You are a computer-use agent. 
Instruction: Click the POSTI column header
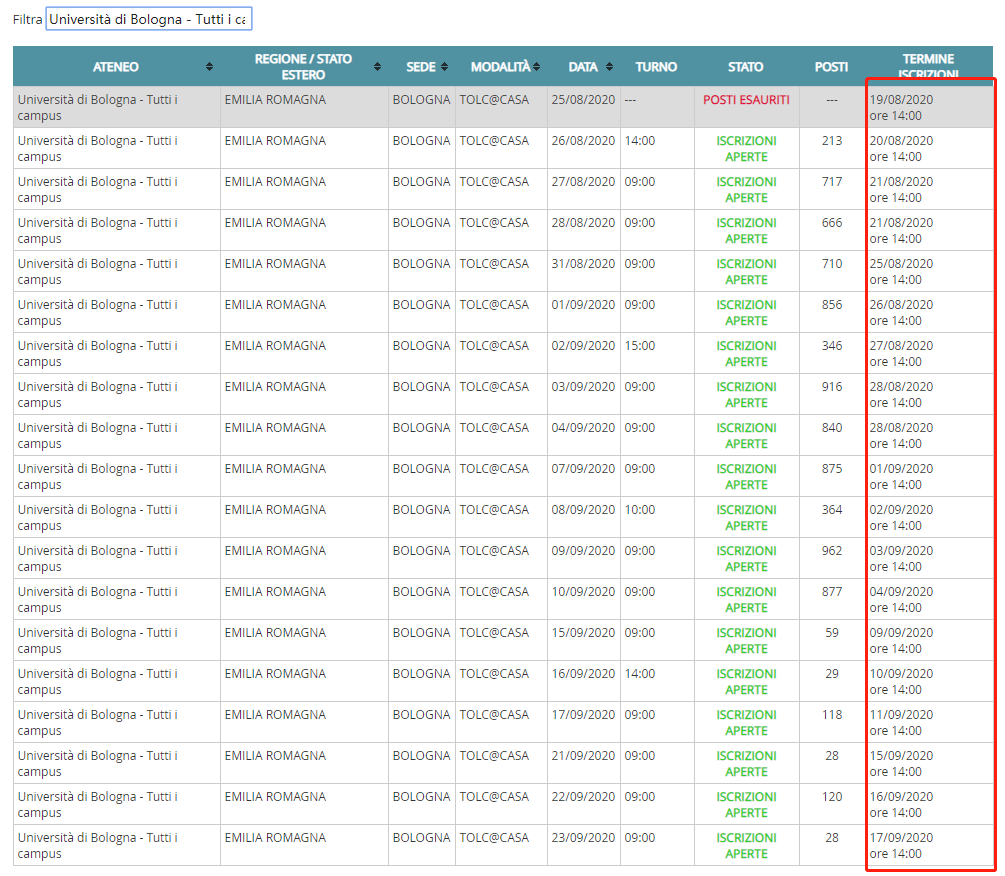[x=831, y=67]
